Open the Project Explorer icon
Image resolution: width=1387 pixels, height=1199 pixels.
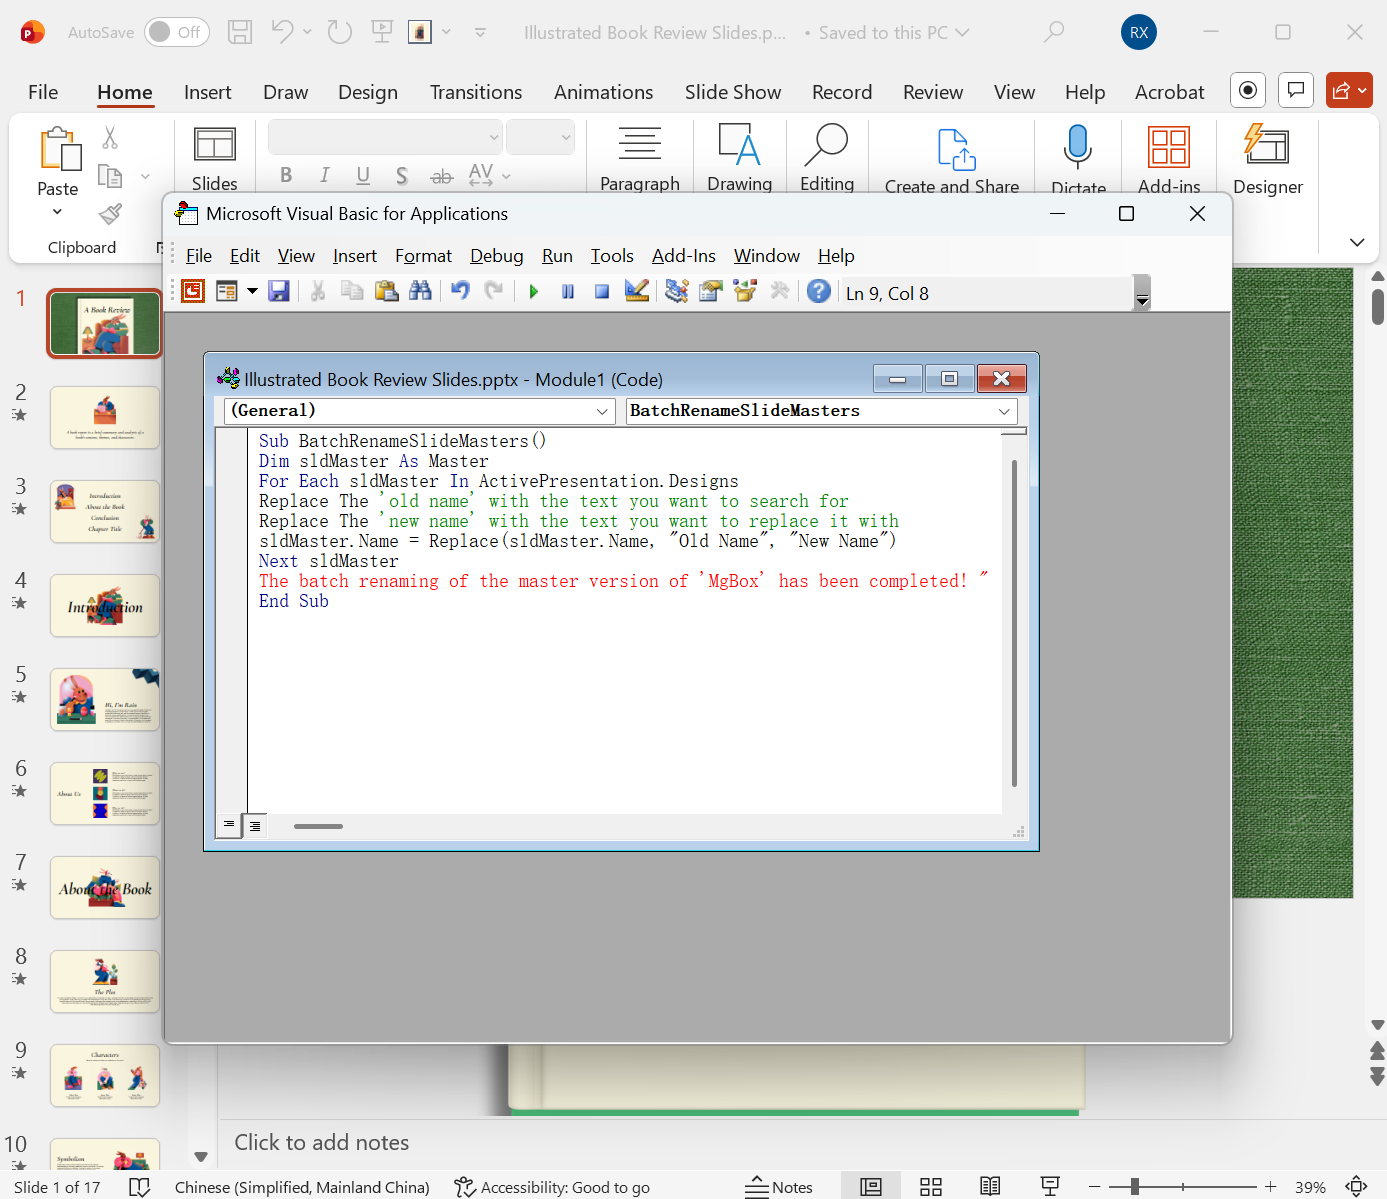click(x=677, y=291)
